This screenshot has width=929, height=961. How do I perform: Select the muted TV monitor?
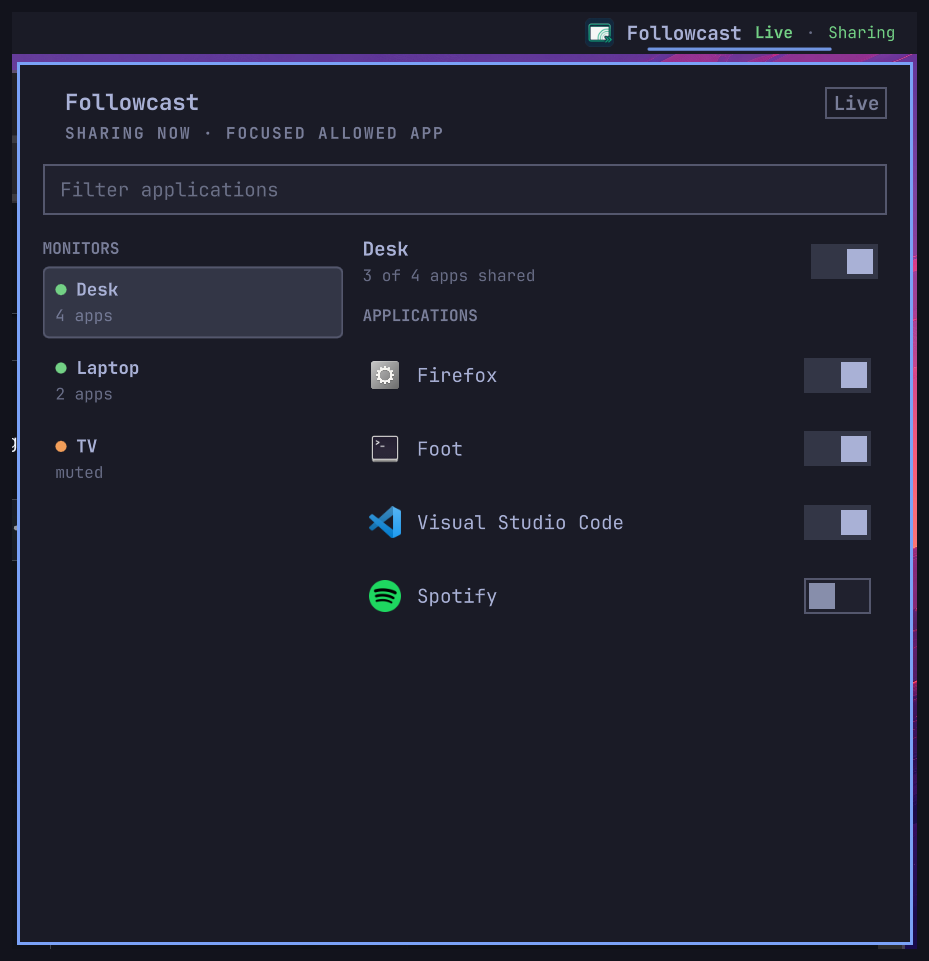pyautogui.click(x=192, y=459)
